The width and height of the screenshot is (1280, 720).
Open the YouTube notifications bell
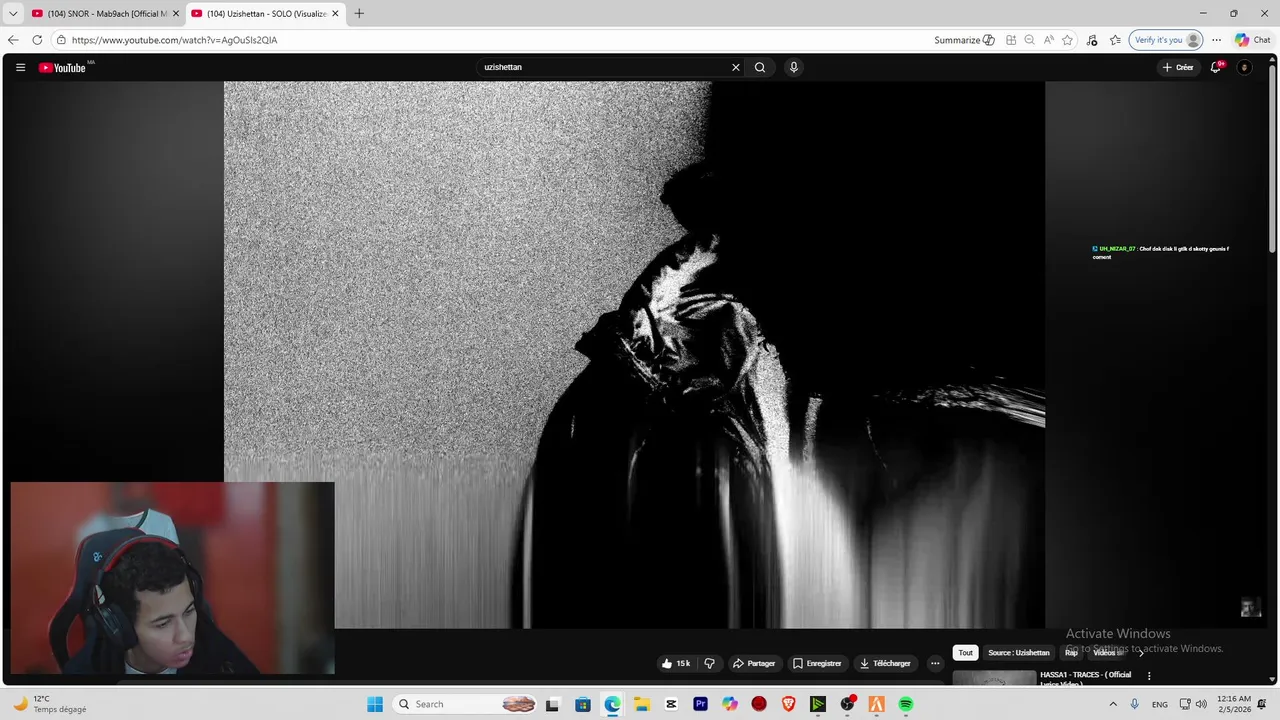point(1216,67)
